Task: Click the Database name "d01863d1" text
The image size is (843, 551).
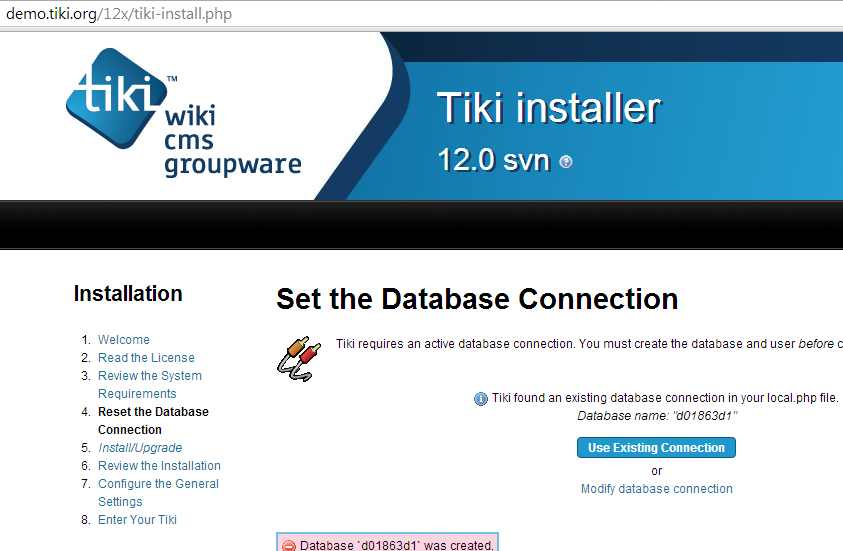Action: 657,416
